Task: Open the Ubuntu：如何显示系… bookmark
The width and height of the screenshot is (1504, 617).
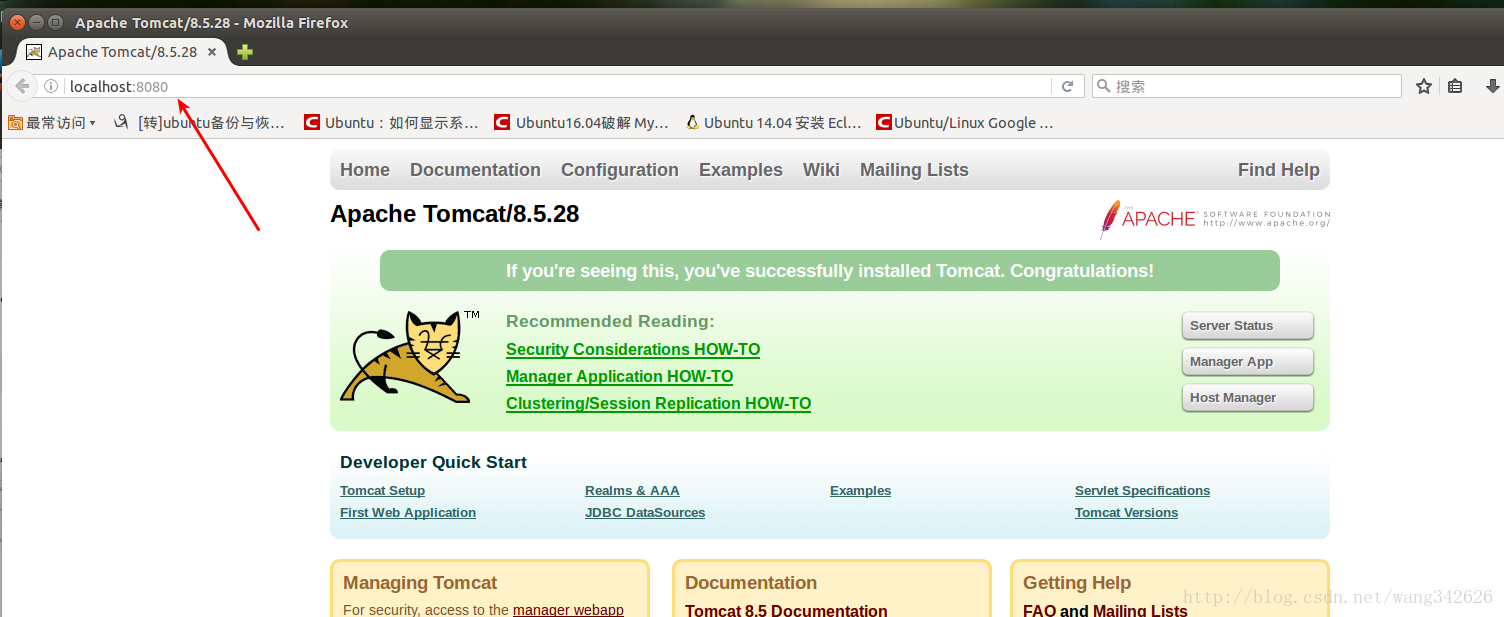Action: [x=392, y=123]
